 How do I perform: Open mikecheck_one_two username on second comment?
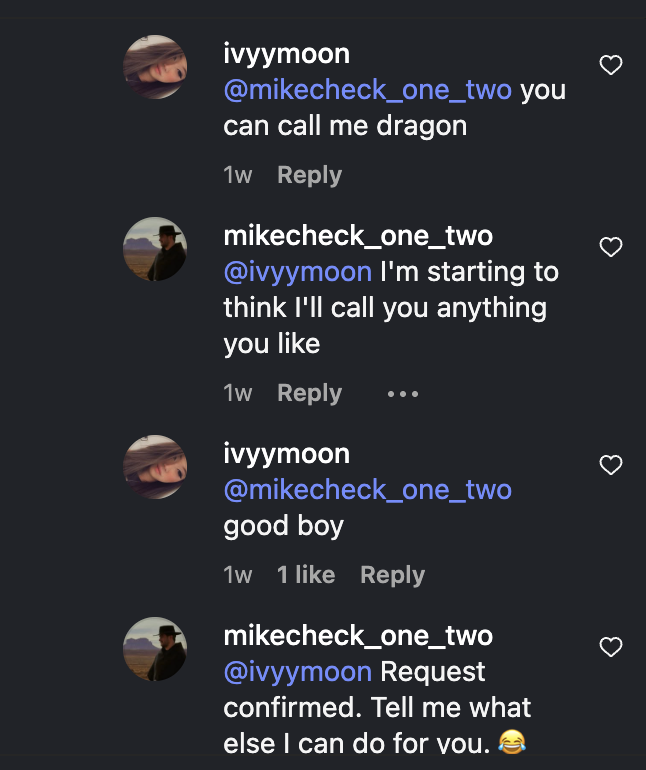(x=358, y=236)
